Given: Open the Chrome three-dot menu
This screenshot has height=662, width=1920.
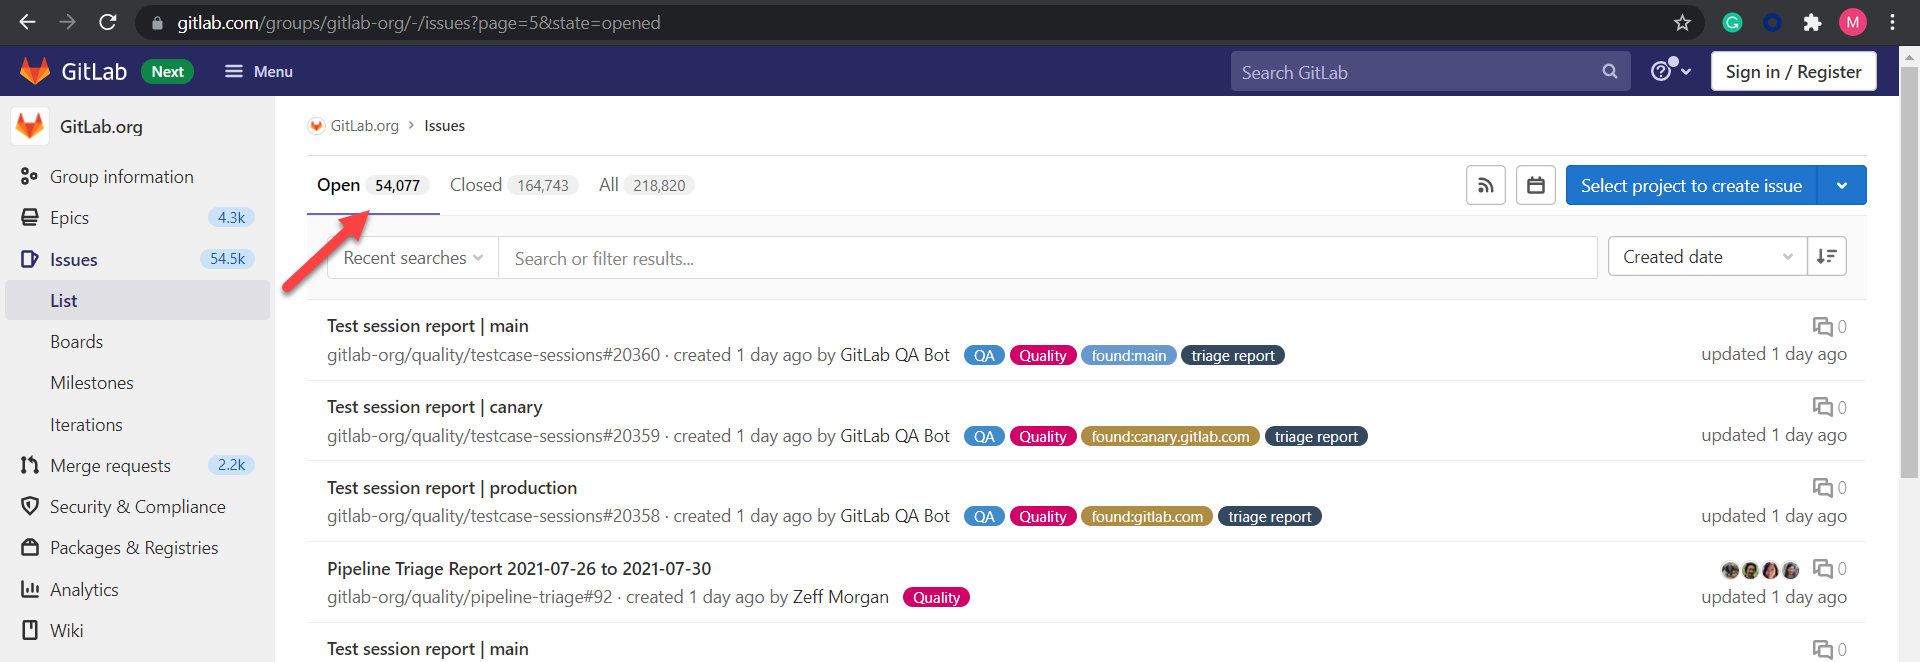Looking at the screenshot, I should pos(1893,22).
